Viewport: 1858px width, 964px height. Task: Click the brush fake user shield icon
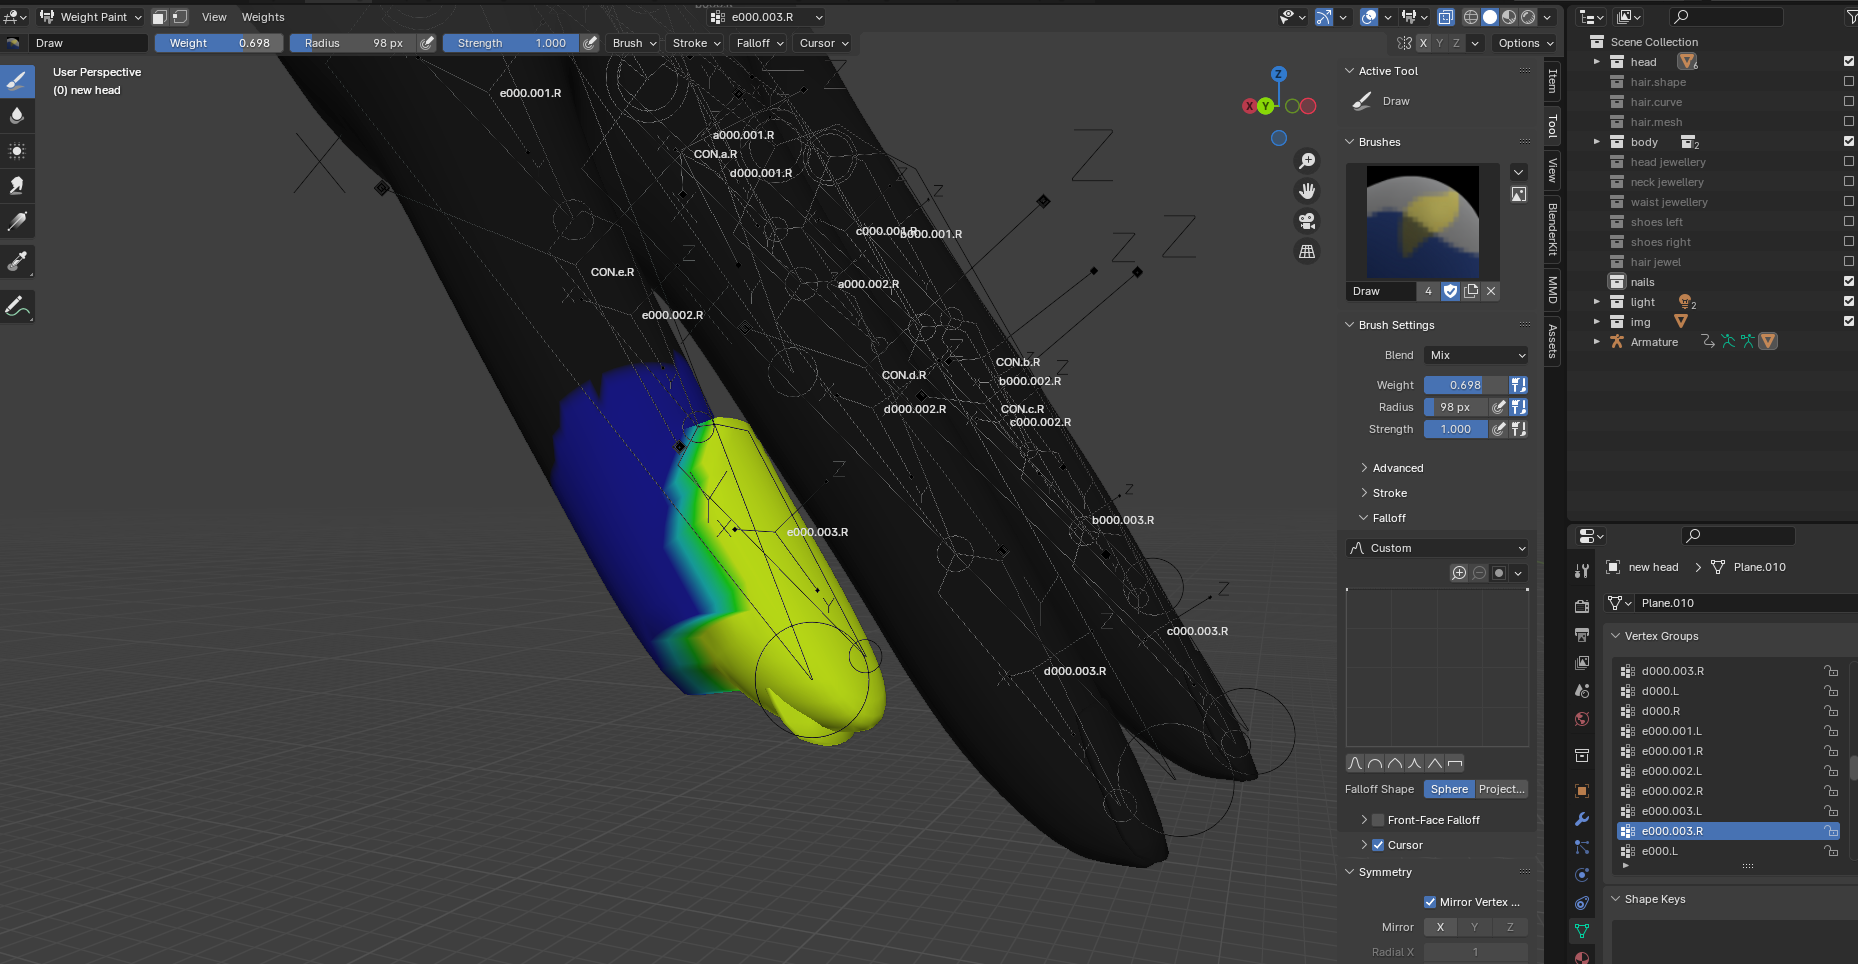[x=1451, y=291]
